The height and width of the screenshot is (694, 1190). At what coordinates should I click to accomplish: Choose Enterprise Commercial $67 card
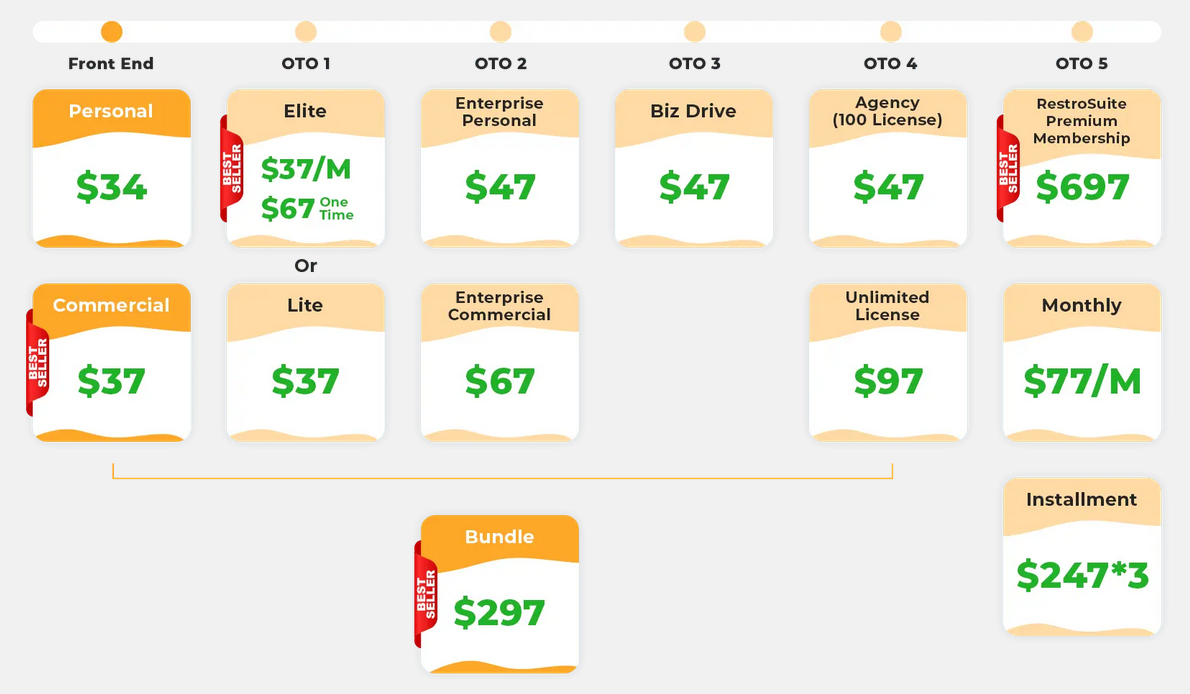500,363
